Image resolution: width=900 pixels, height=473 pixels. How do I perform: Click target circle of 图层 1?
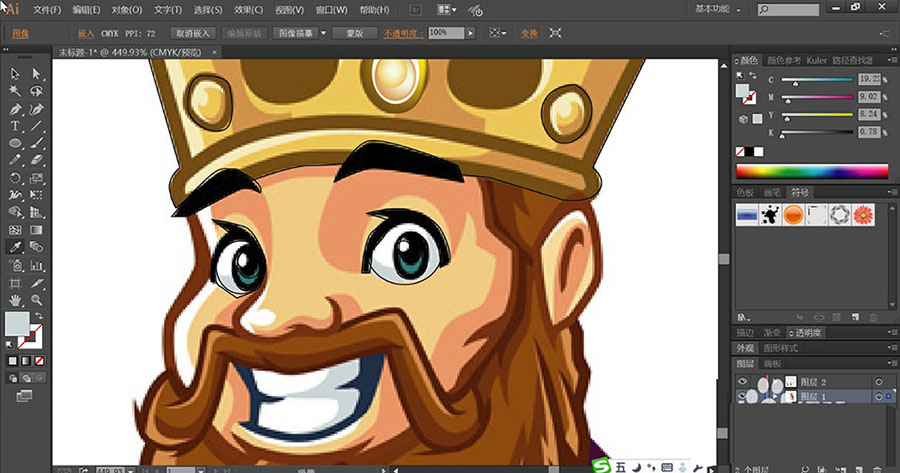pos(879,397)
